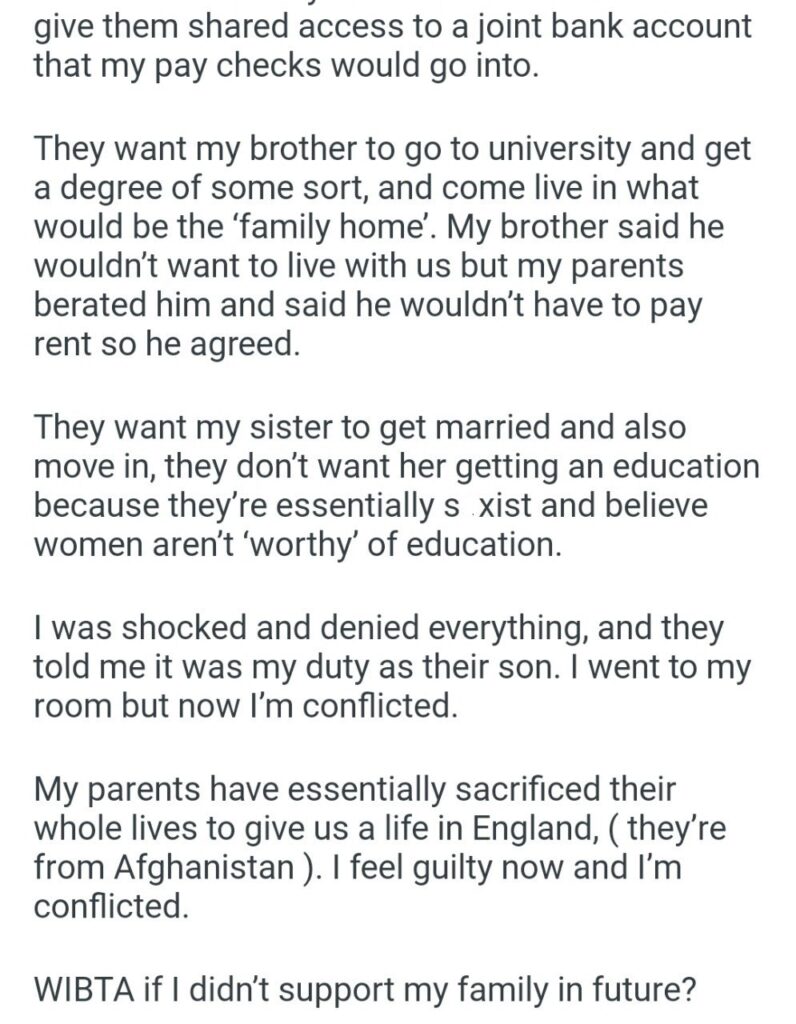Click the words 'room but now I'm conflicted'
This screenshot has width=796, height=1024.
(245, 705)
